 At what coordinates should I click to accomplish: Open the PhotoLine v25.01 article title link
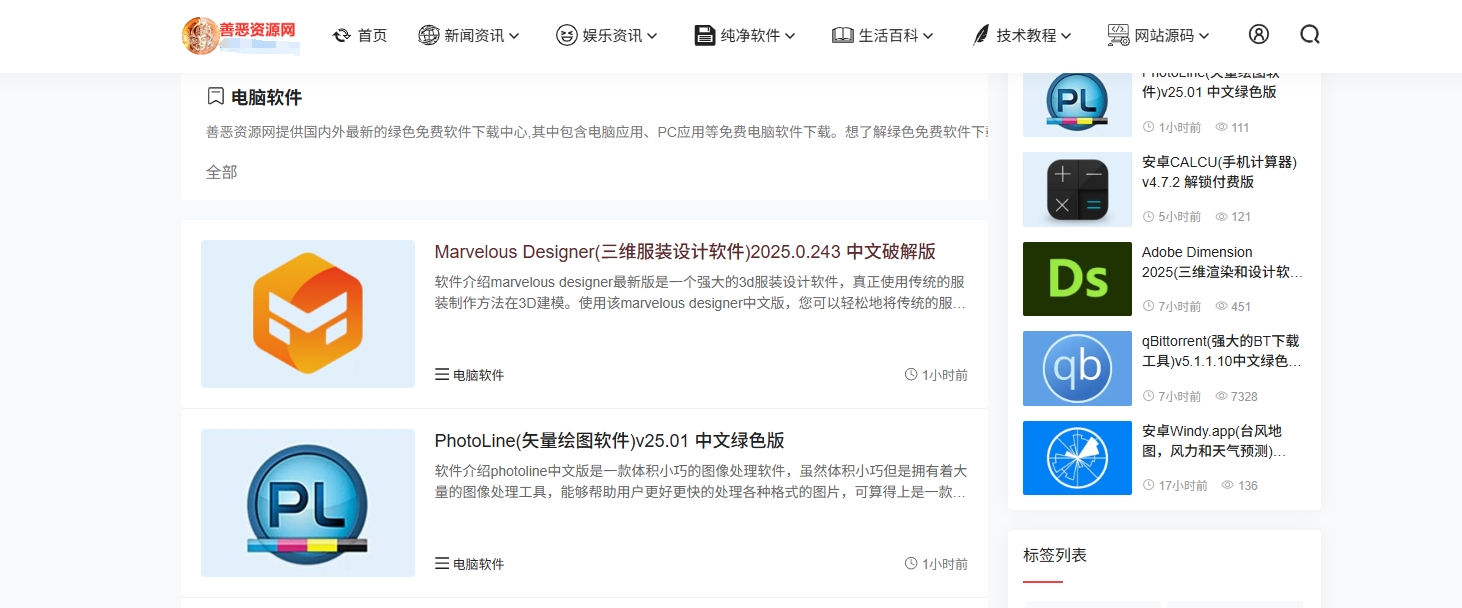609,441
